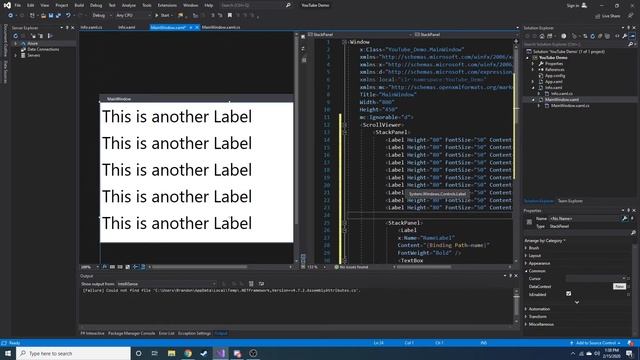Switch to Package Manager Console tab
The width and height of the screenshot is (640, 360).
[131, 333]
